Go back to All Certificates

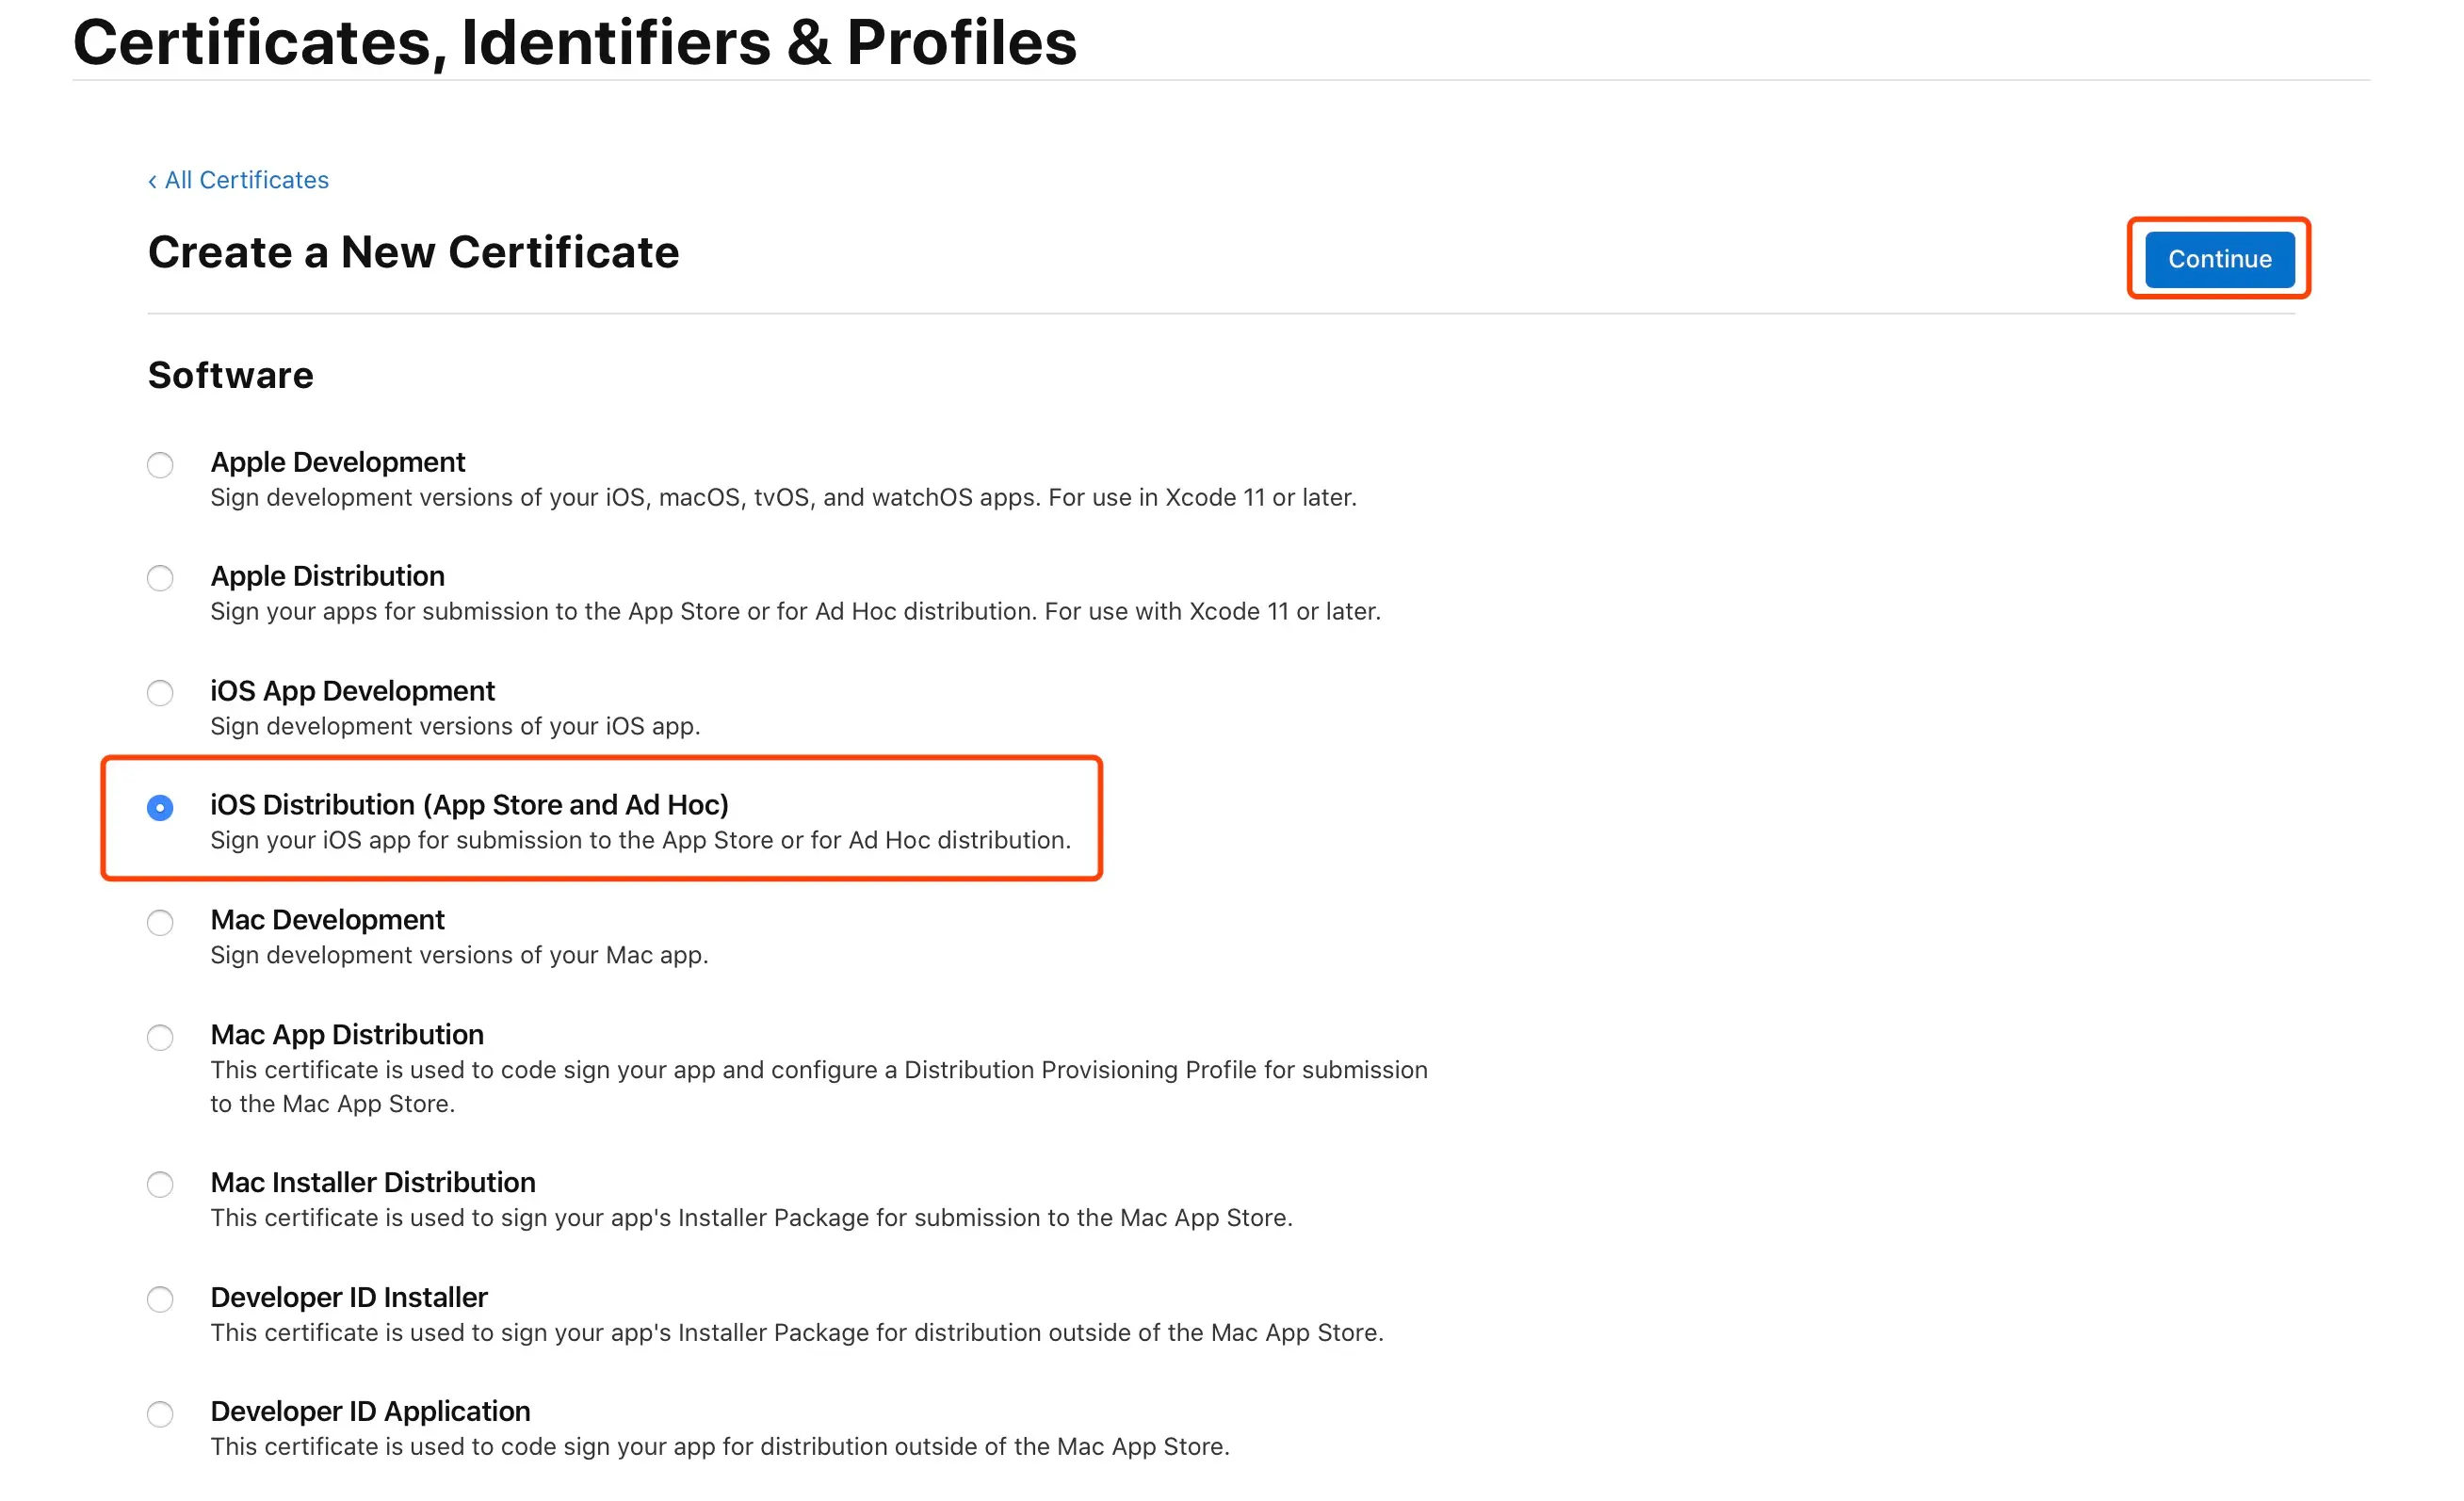tap(246, 180)
